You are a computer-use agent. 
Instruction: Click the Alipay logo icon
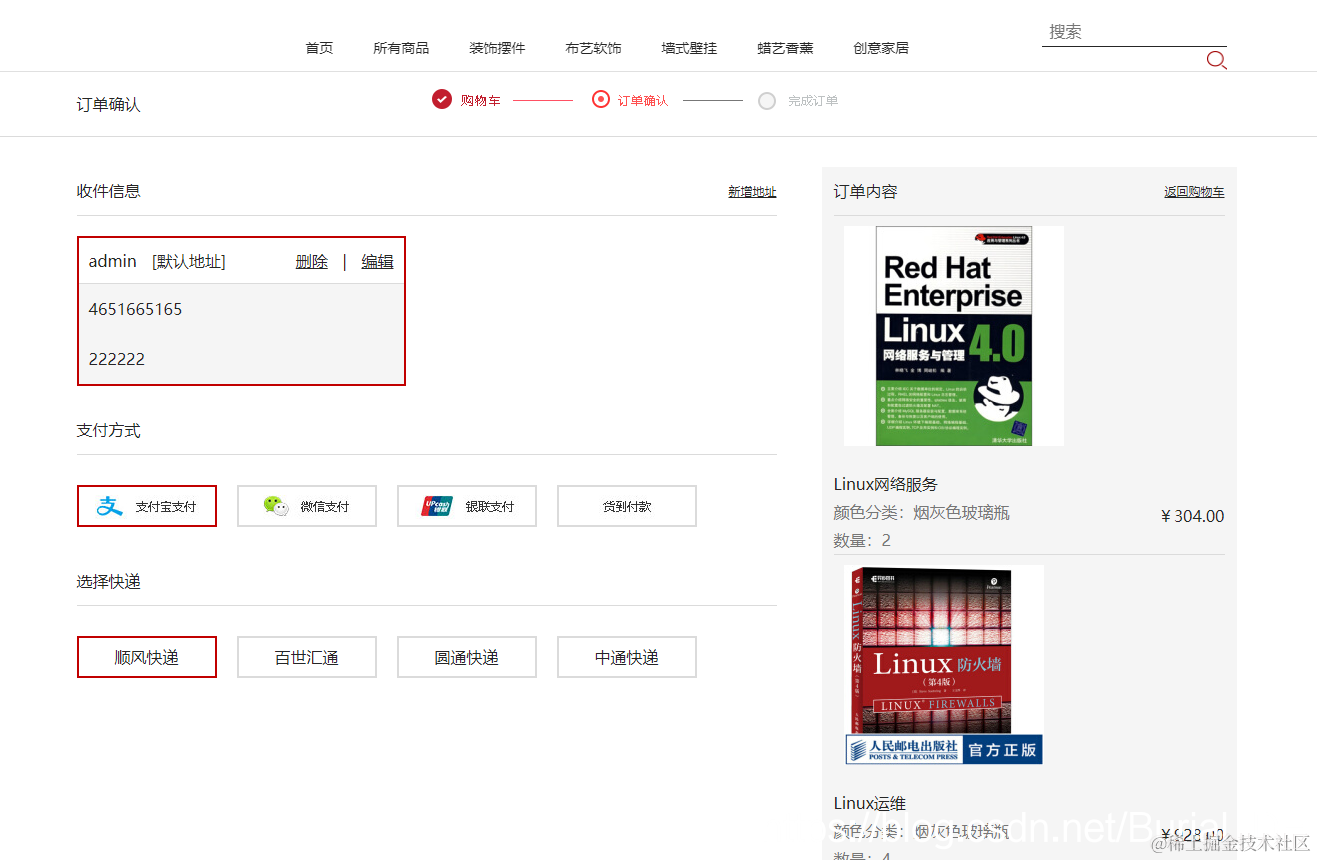point(109,506)
